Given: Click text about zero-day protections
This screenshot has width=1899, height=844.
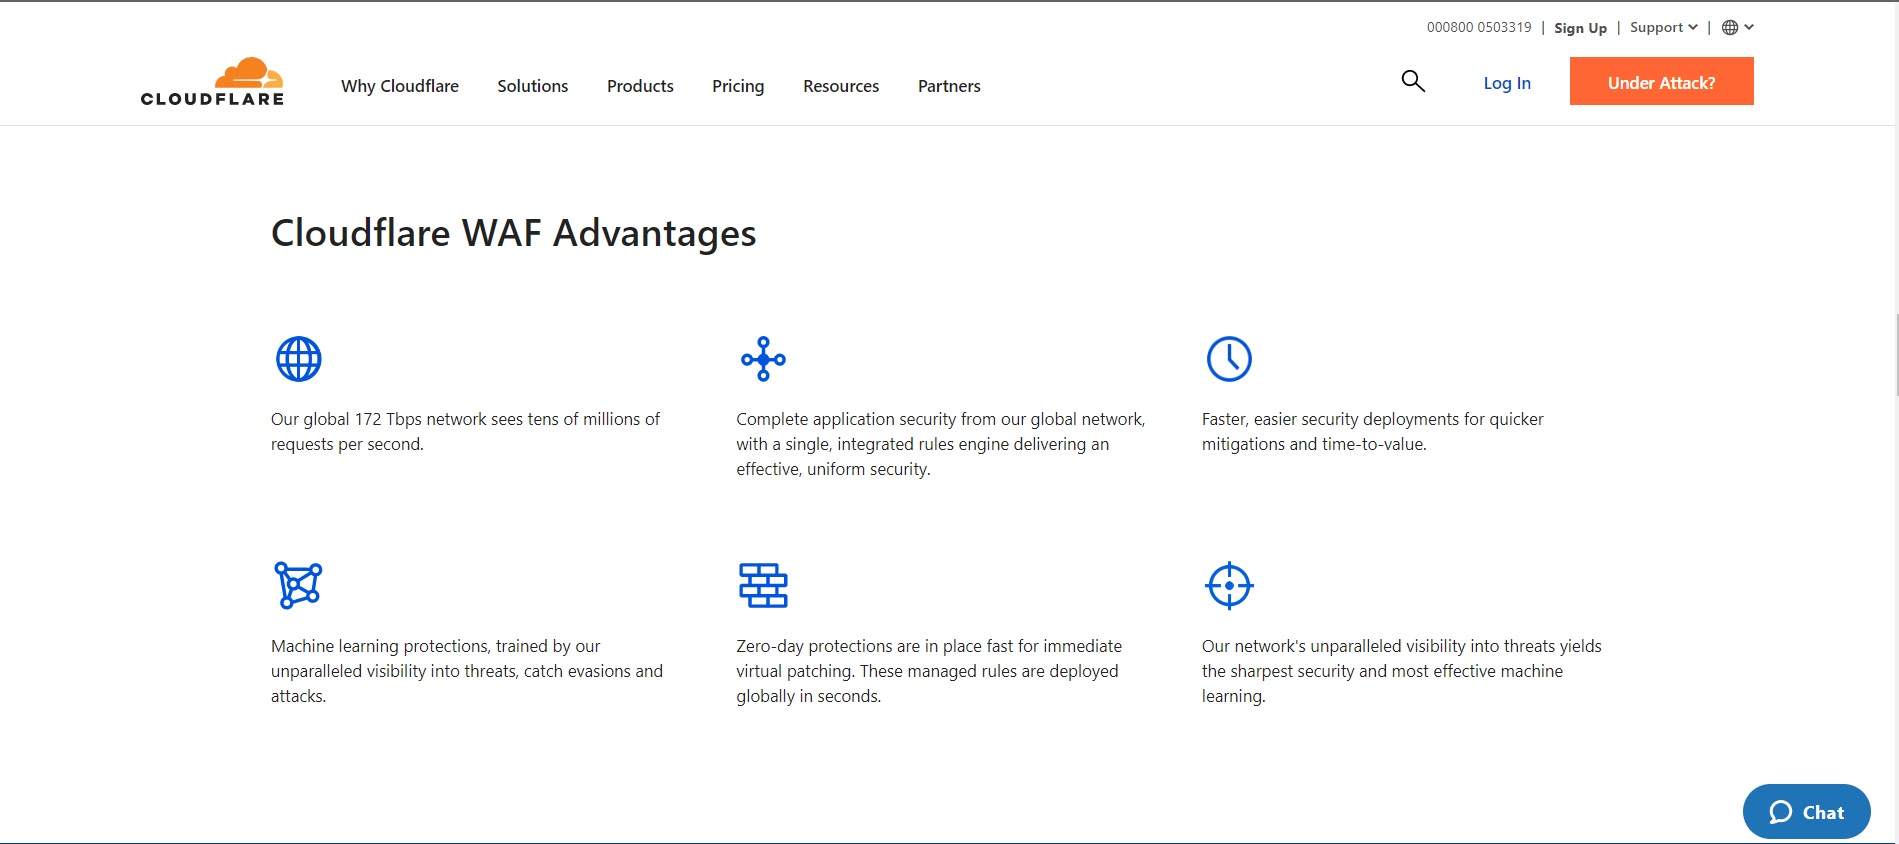Looking at the screenshot, I should coord(929,671).
